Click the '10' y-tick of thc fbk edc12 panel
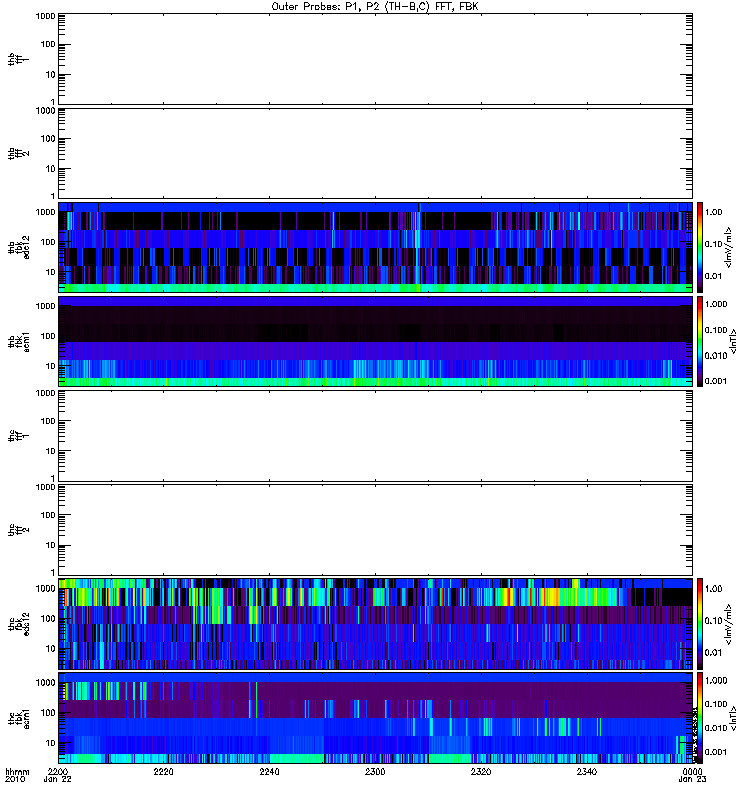 (x=51, y=649)
